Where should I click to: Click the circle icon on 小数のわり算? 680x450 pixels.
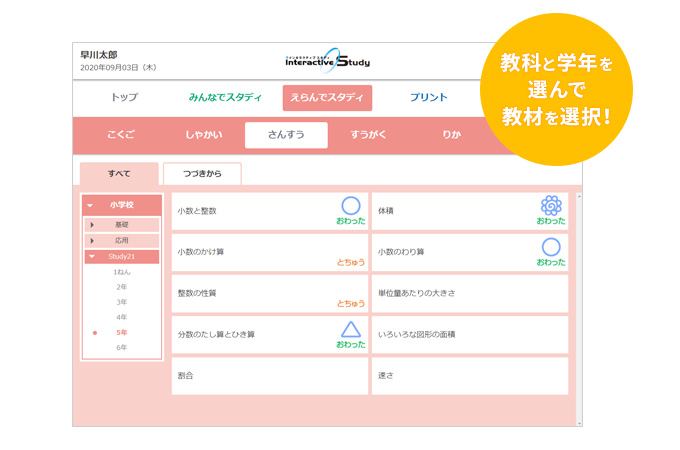(x=551, y=247)
